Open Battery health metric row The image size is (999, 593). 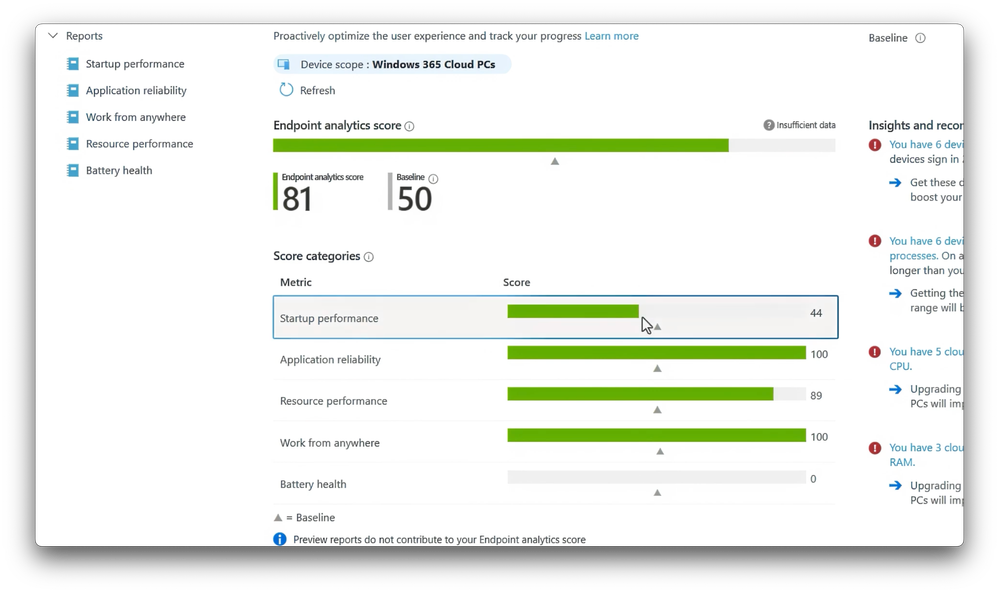click(x=556, y=483)
